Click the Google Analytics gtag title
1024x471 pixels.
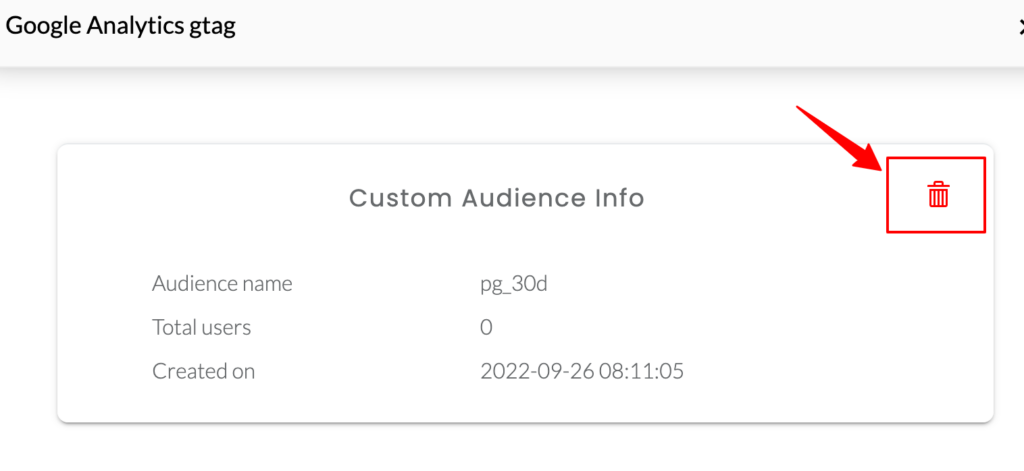(x=121, y=26)
